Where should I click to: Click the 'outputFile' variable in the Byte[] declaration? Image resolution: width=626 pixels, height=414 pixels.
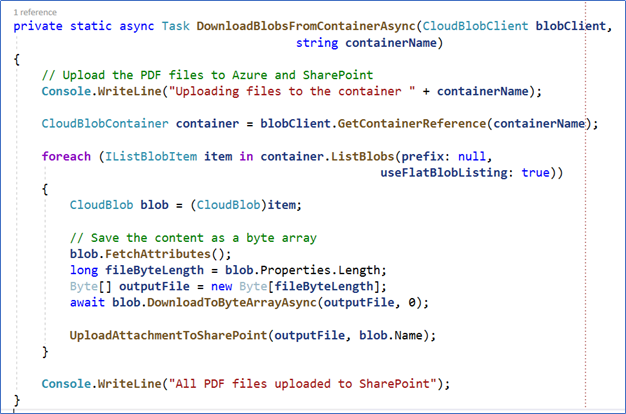click(x=155, y=286)
